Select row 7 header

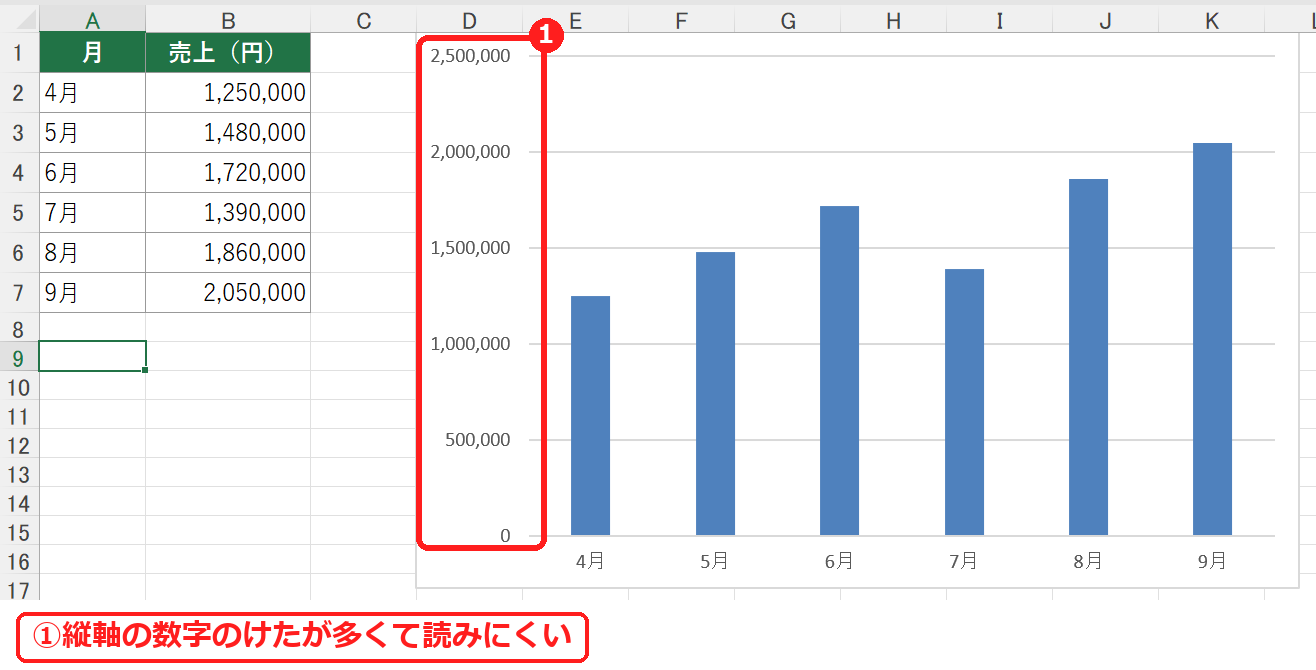(19, 293)
